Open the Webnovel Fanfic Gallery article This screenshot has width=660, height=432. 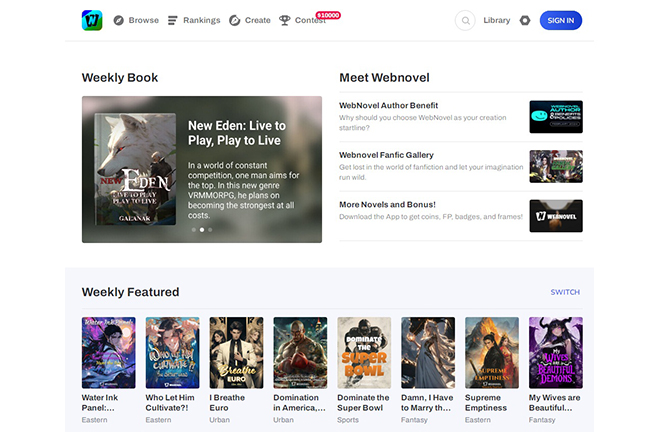[386, 155]
